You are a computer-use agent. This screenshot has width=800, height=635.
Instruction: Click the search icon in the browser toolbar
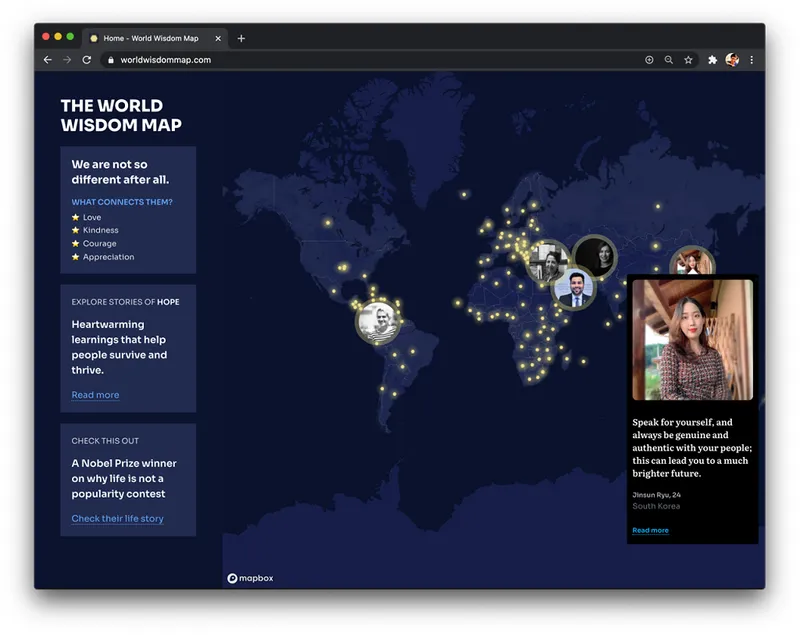tap(668, 59)
